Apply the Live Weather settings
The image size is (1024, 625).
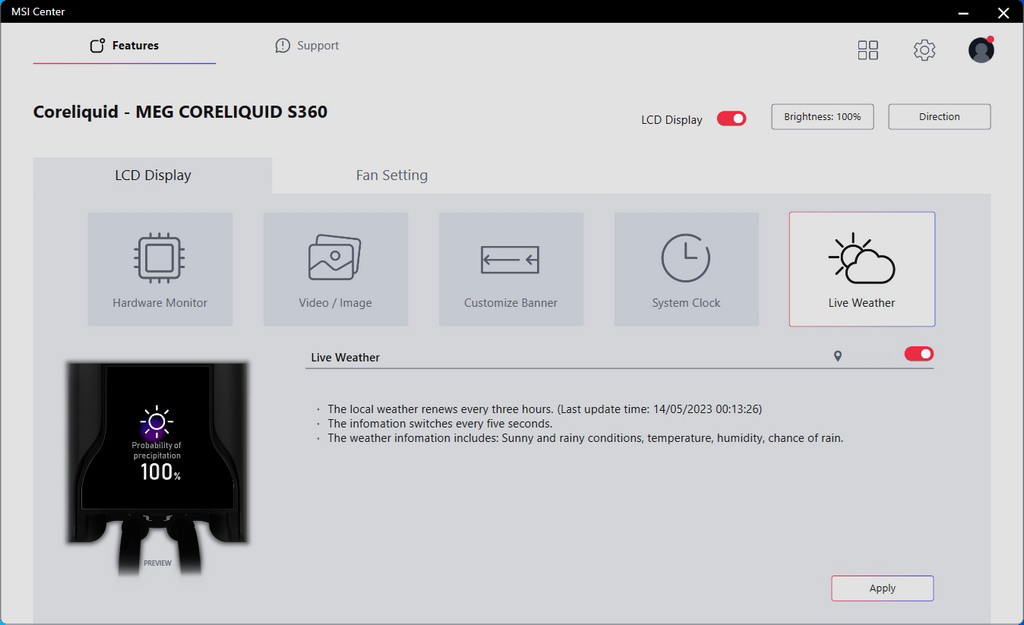coord(882,588)
